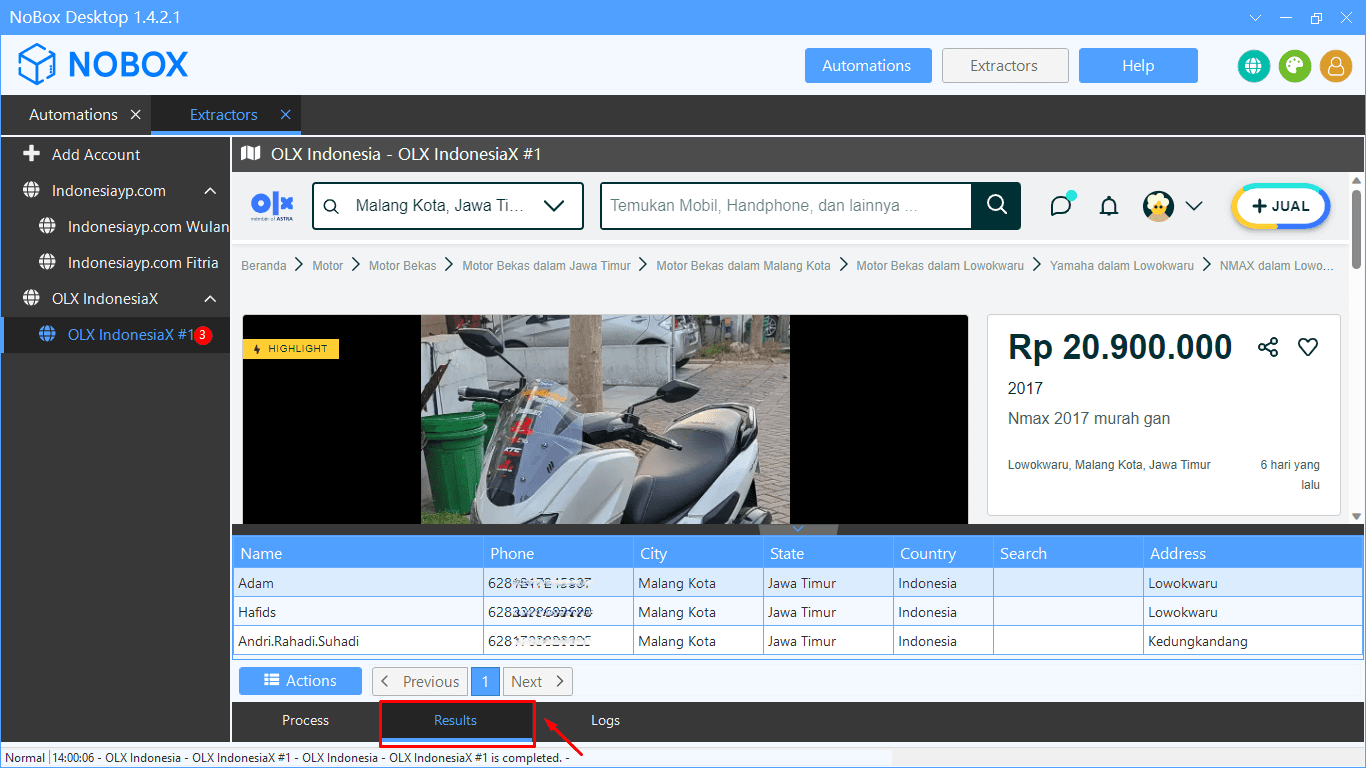The image size is (1366, 768).
Task: Open the OLX notifications bell
Action: tap(1108, 205)
